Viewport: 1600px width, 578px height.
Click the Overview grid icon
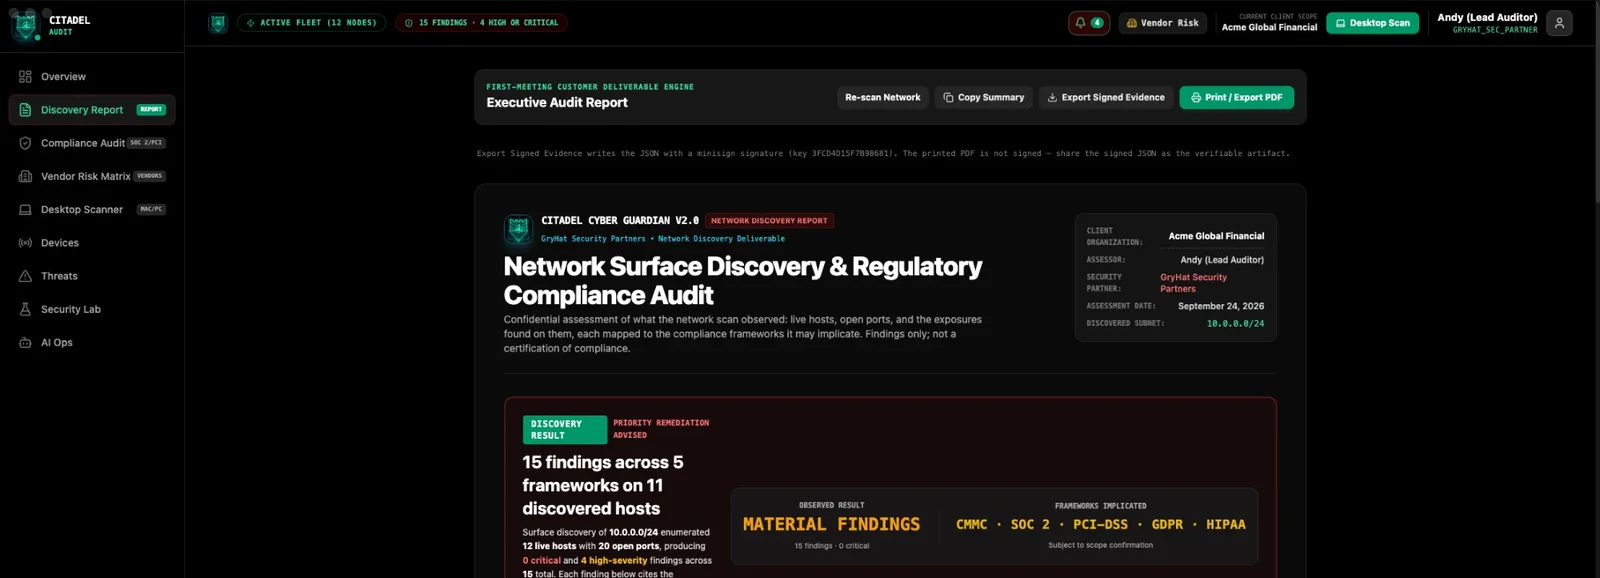coord(25,76)
